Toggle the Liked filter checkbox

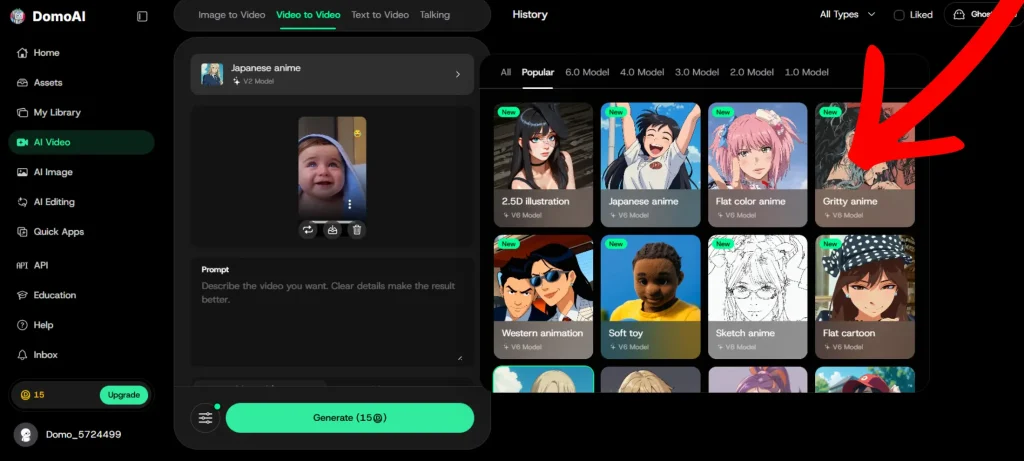click(x=899, y=15)
